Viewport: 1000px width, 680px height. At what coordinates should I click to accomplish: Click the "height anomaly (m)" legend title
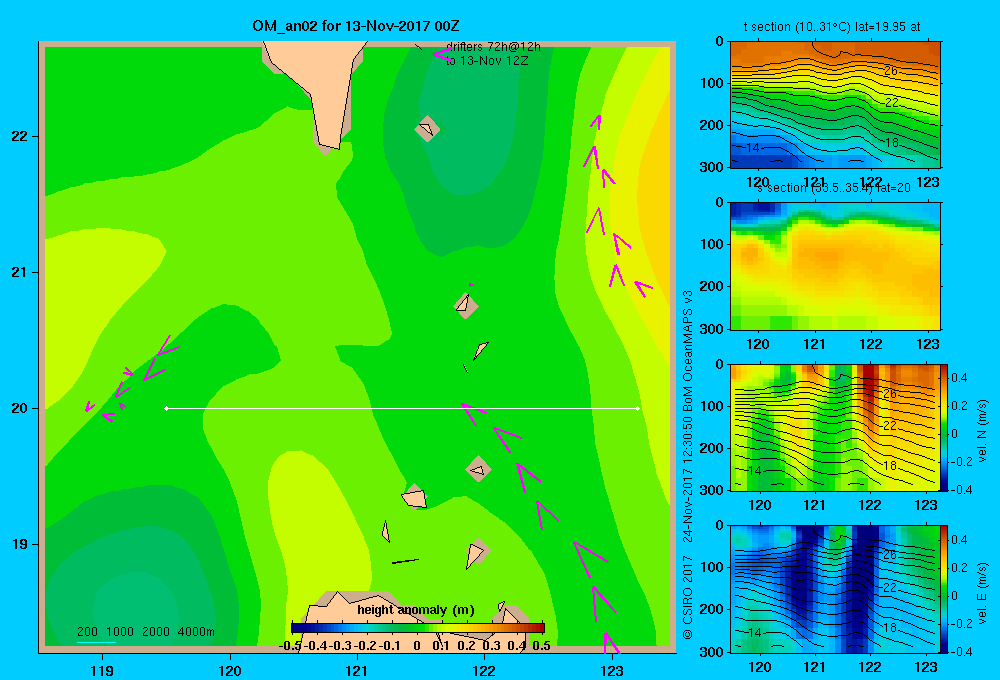click(416, 610)
